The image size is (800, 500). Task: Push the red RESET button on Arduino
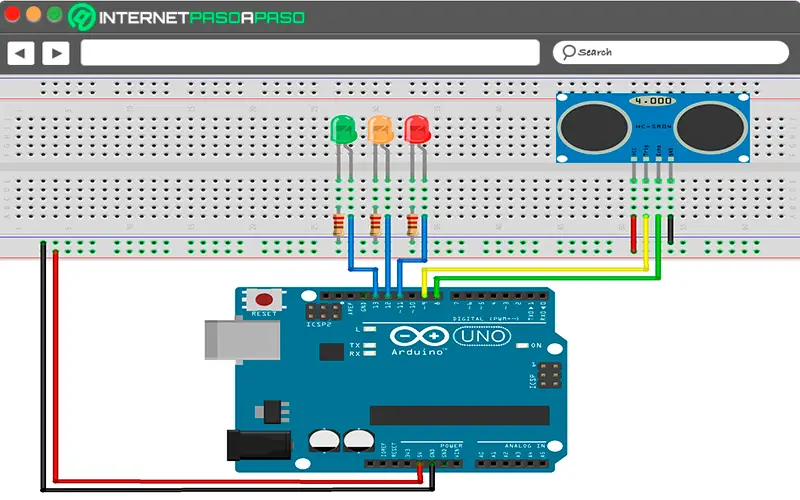click(x=264, y=299)
